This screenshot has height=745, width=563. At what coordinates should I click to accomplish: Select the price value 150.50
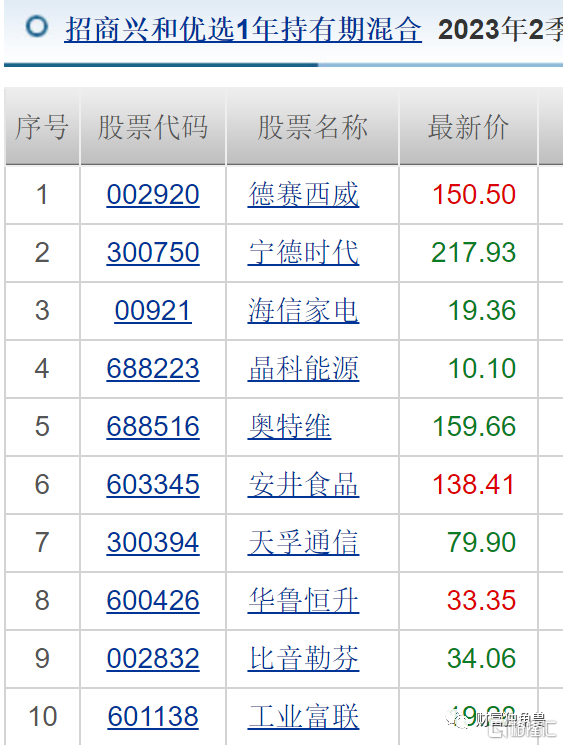tap(474, 195)
